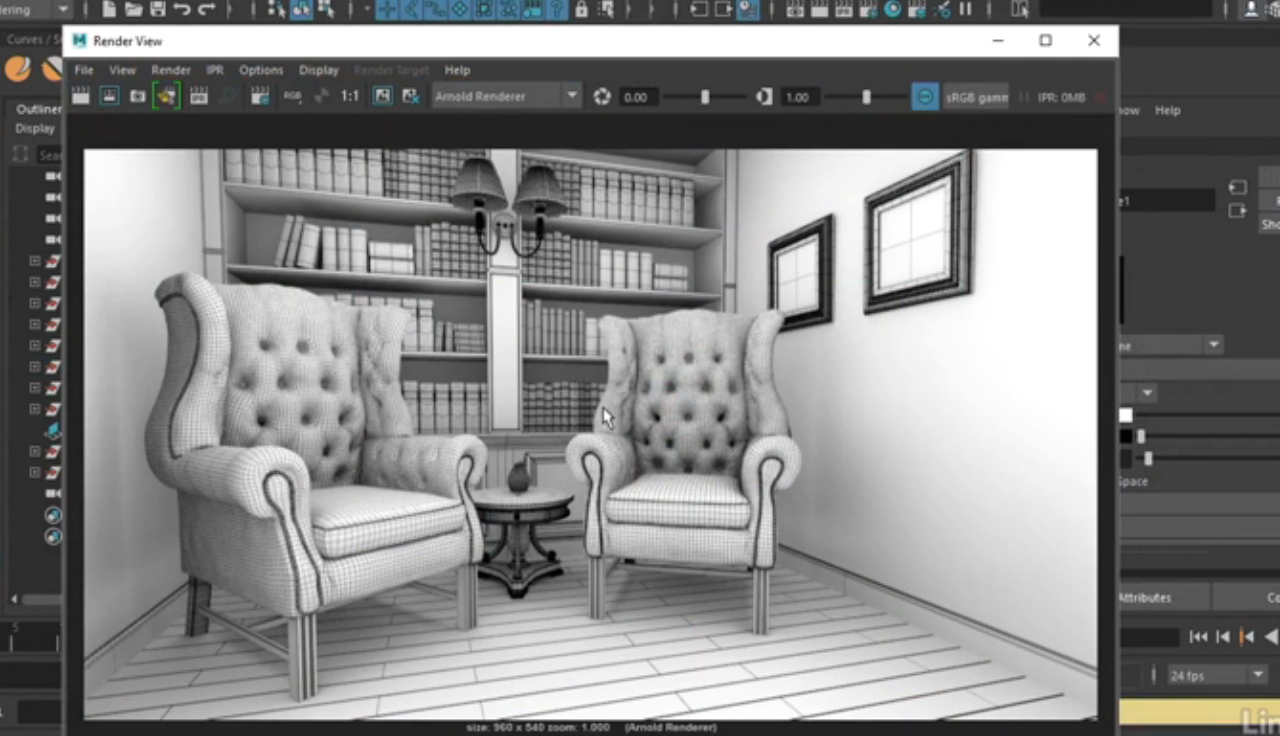
Task: Click Redo arrow in Maya toolbar
Action: tap(206, 10)
